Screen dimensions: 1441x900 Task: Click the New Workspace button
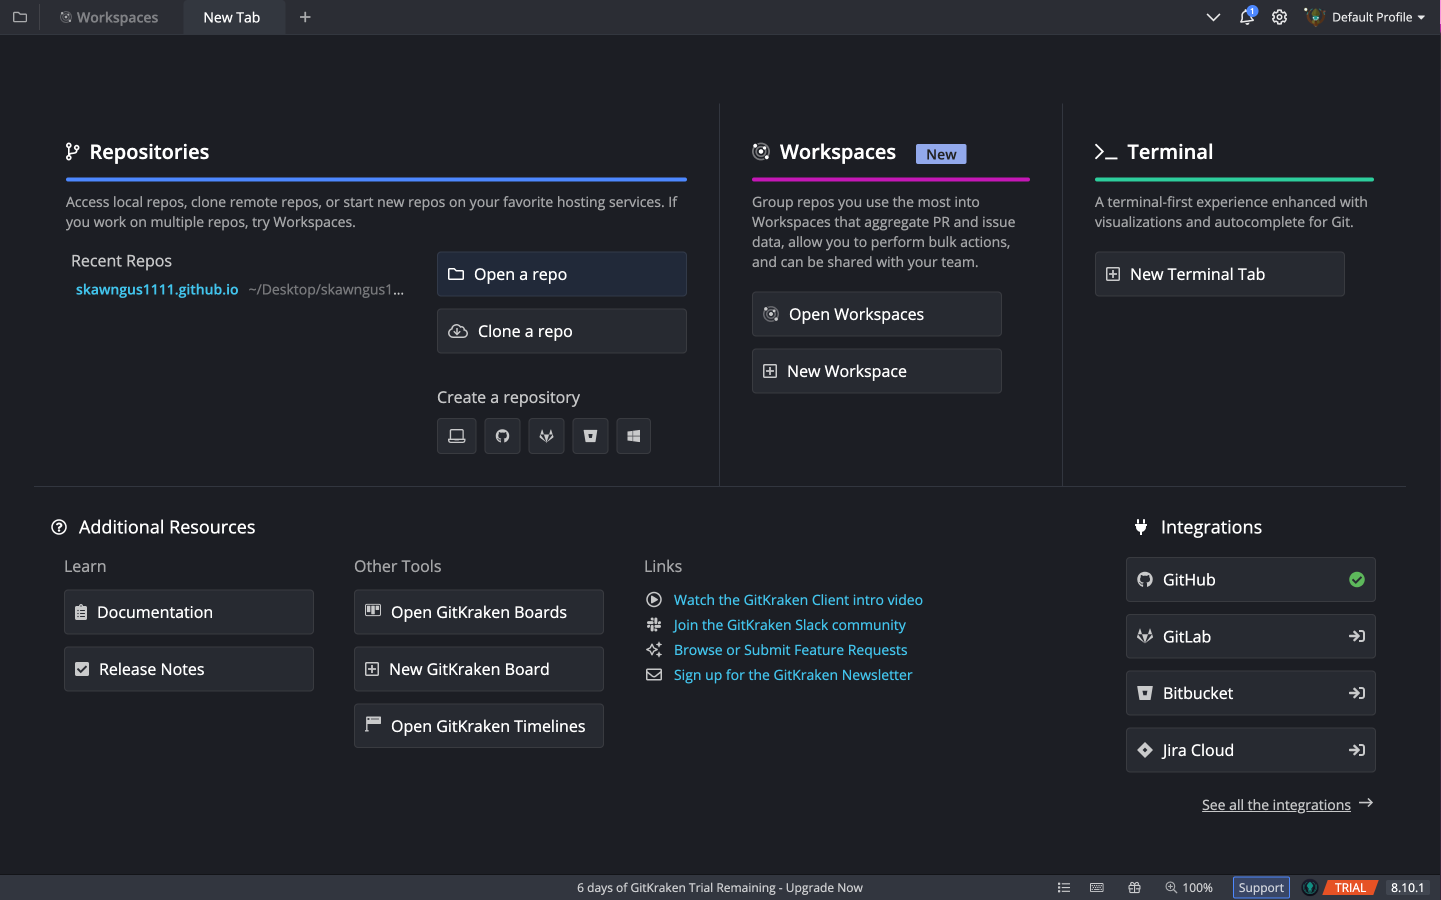tap(877, 371)
